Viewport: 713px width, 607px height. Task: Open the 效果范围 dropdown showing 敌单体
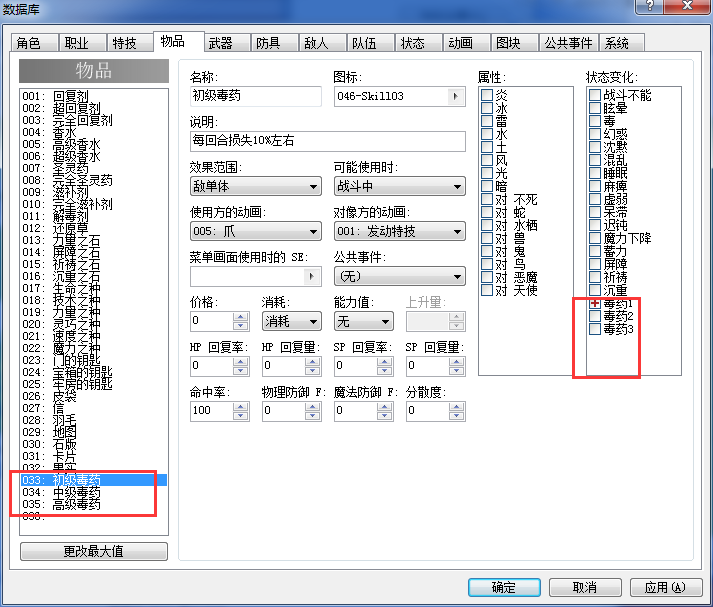pos(256,186)
